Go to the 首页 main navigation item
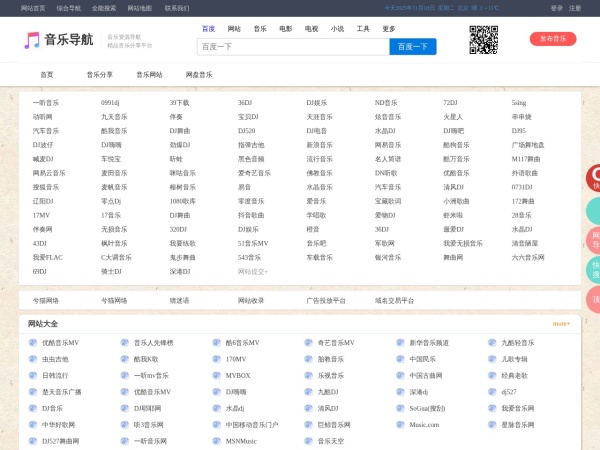Viewport: 600px width, 450px height. [47, 75]
